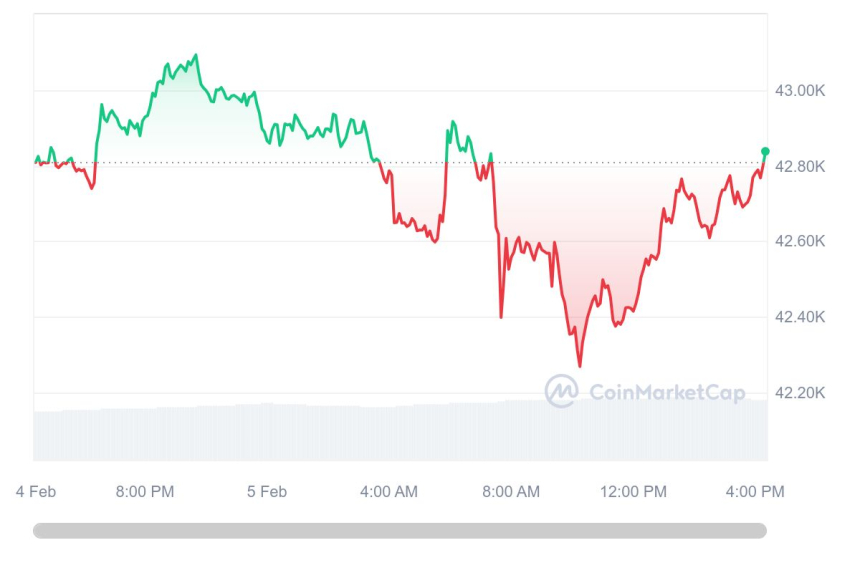
Task: Click the lowest red trough of the price line
Action: click(579, 365)
